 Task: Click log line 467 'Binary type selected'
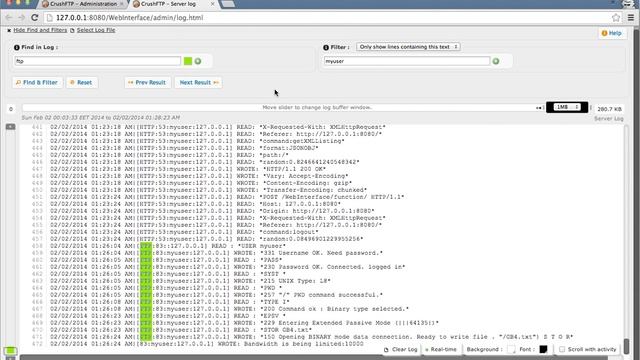pos(229,309)
